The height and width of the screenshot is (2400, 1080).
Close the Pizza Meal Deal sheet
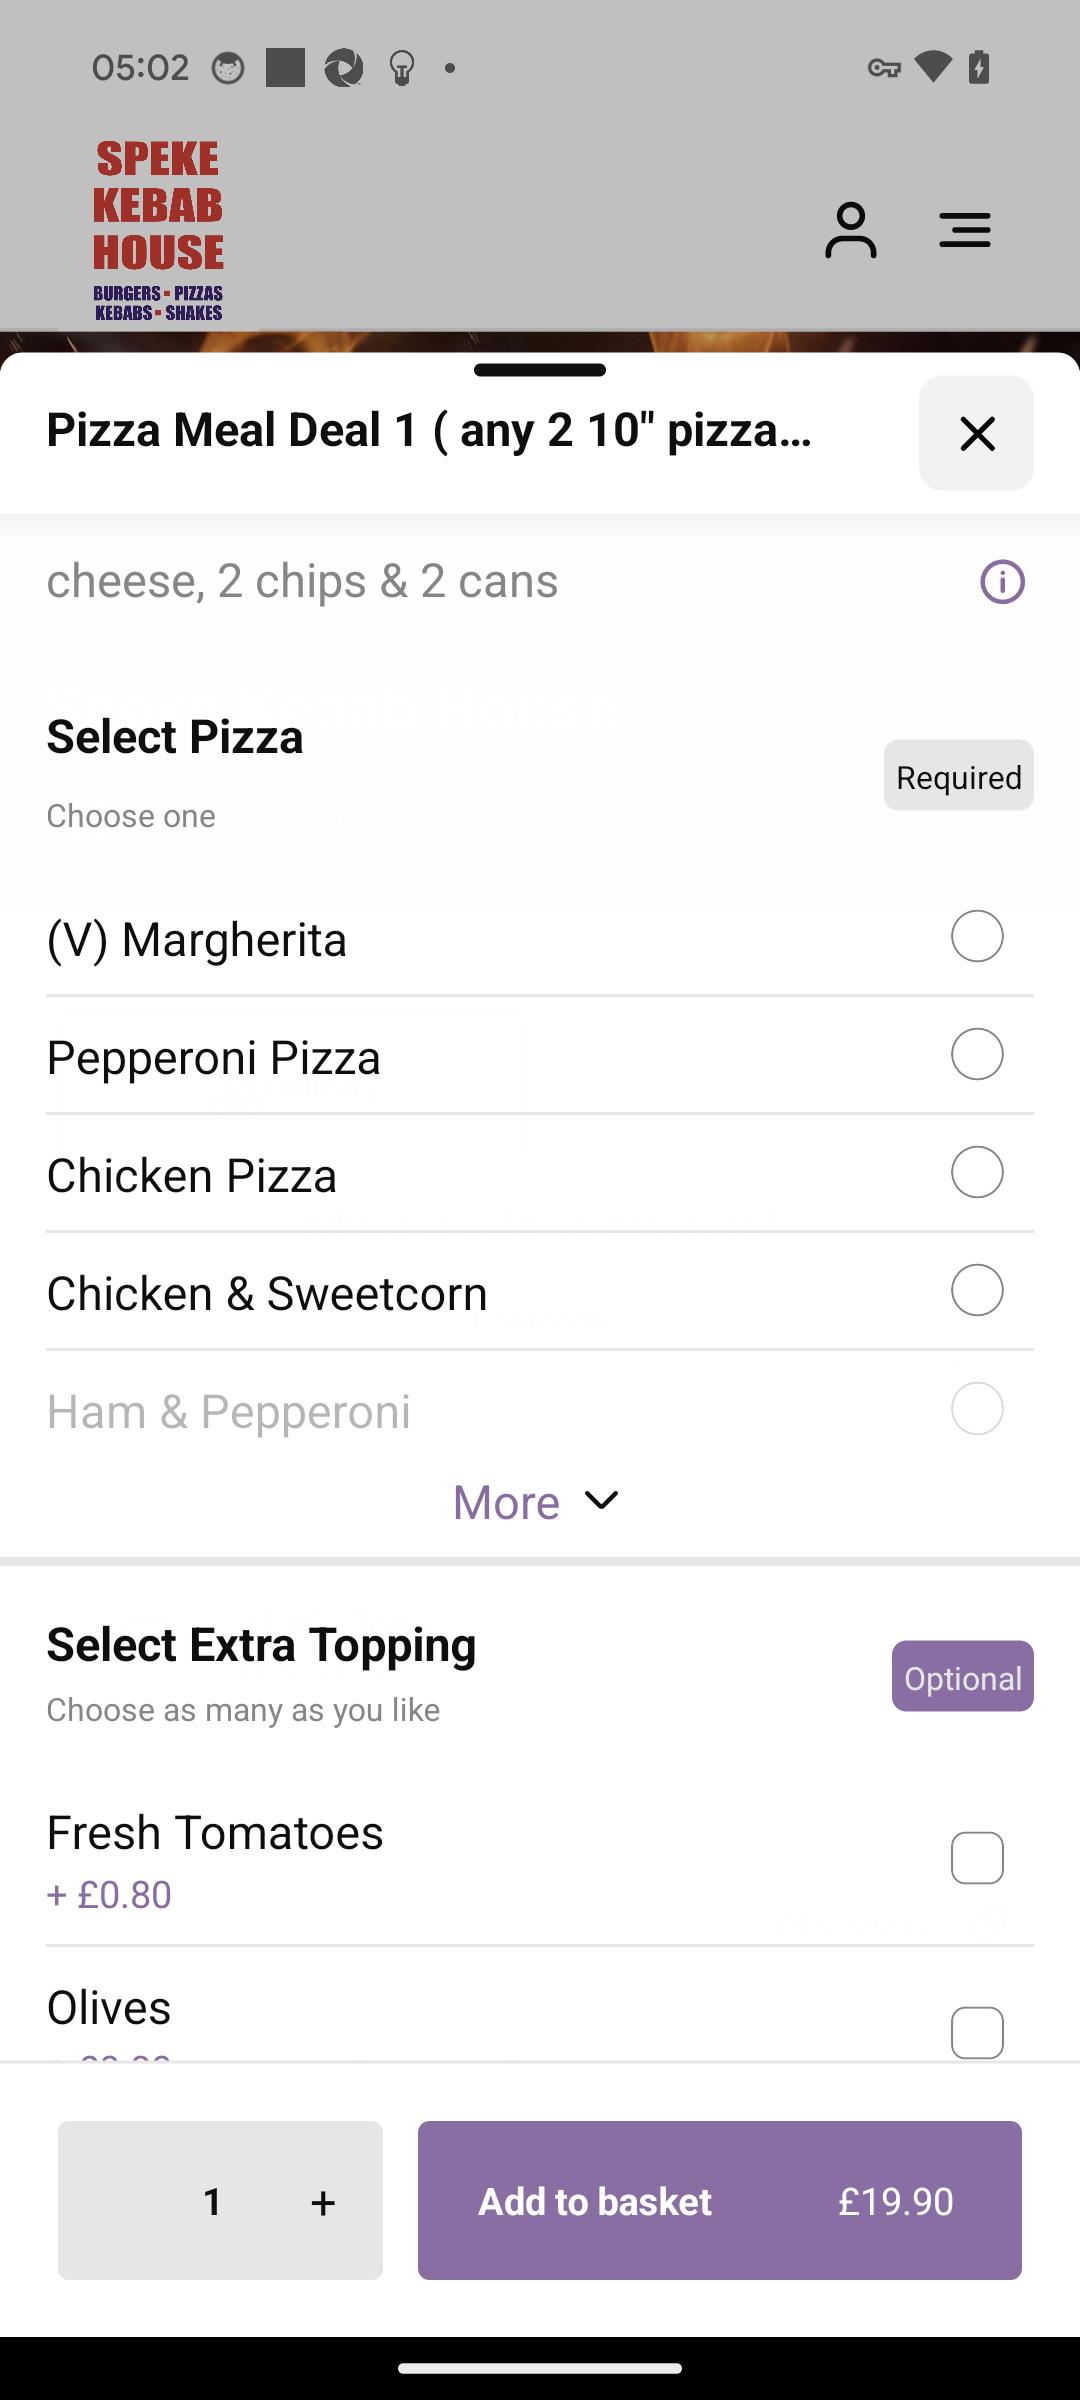(976, 433)
